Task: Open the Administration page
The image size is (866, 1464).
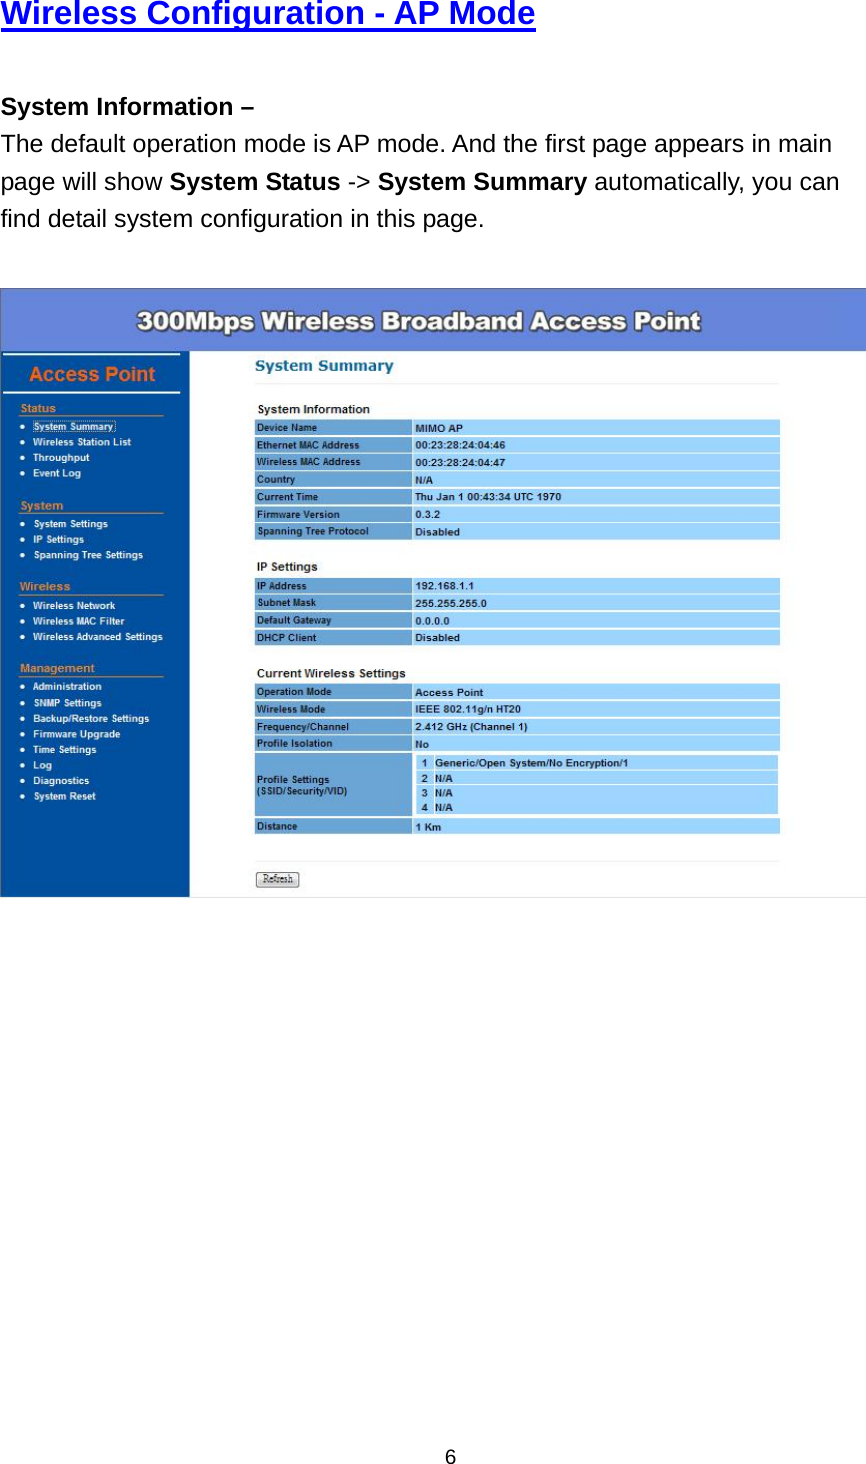Action: pyautogui.click(x=65, y=686)
